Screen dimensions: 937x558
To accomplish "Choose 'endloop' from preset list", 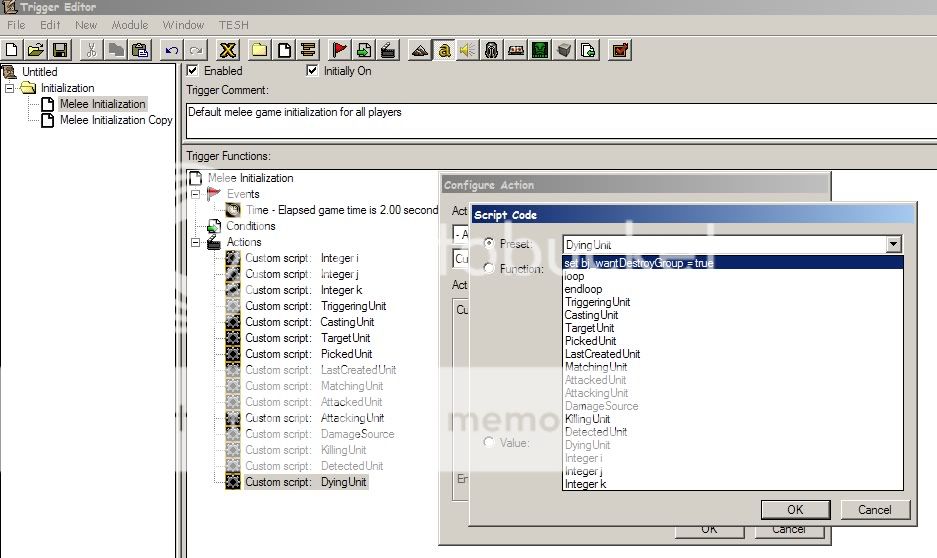I will click(x=733, y=289).
